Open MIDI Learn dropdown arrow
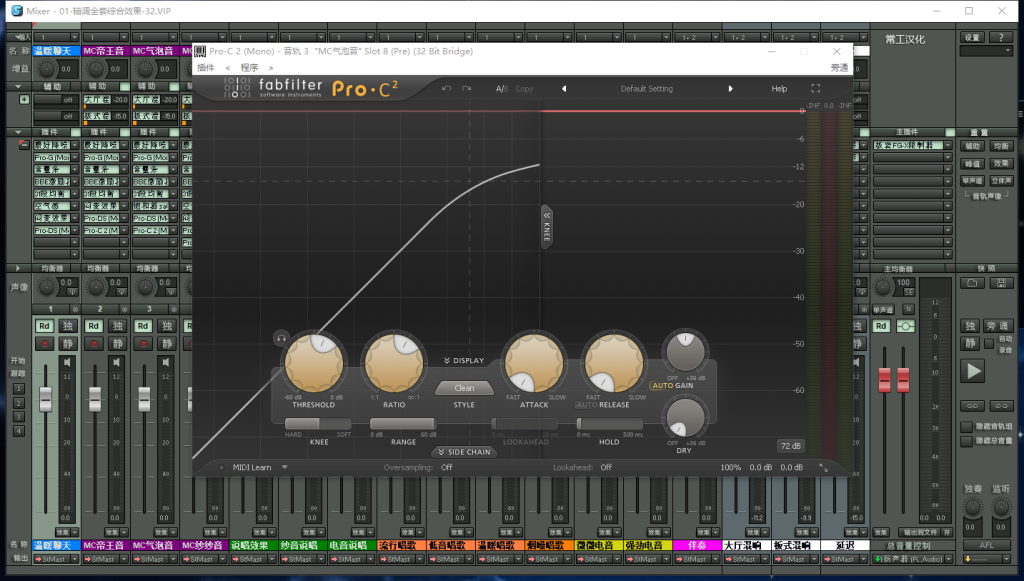Screen dimensions: 1024x581 pos(285,467)
